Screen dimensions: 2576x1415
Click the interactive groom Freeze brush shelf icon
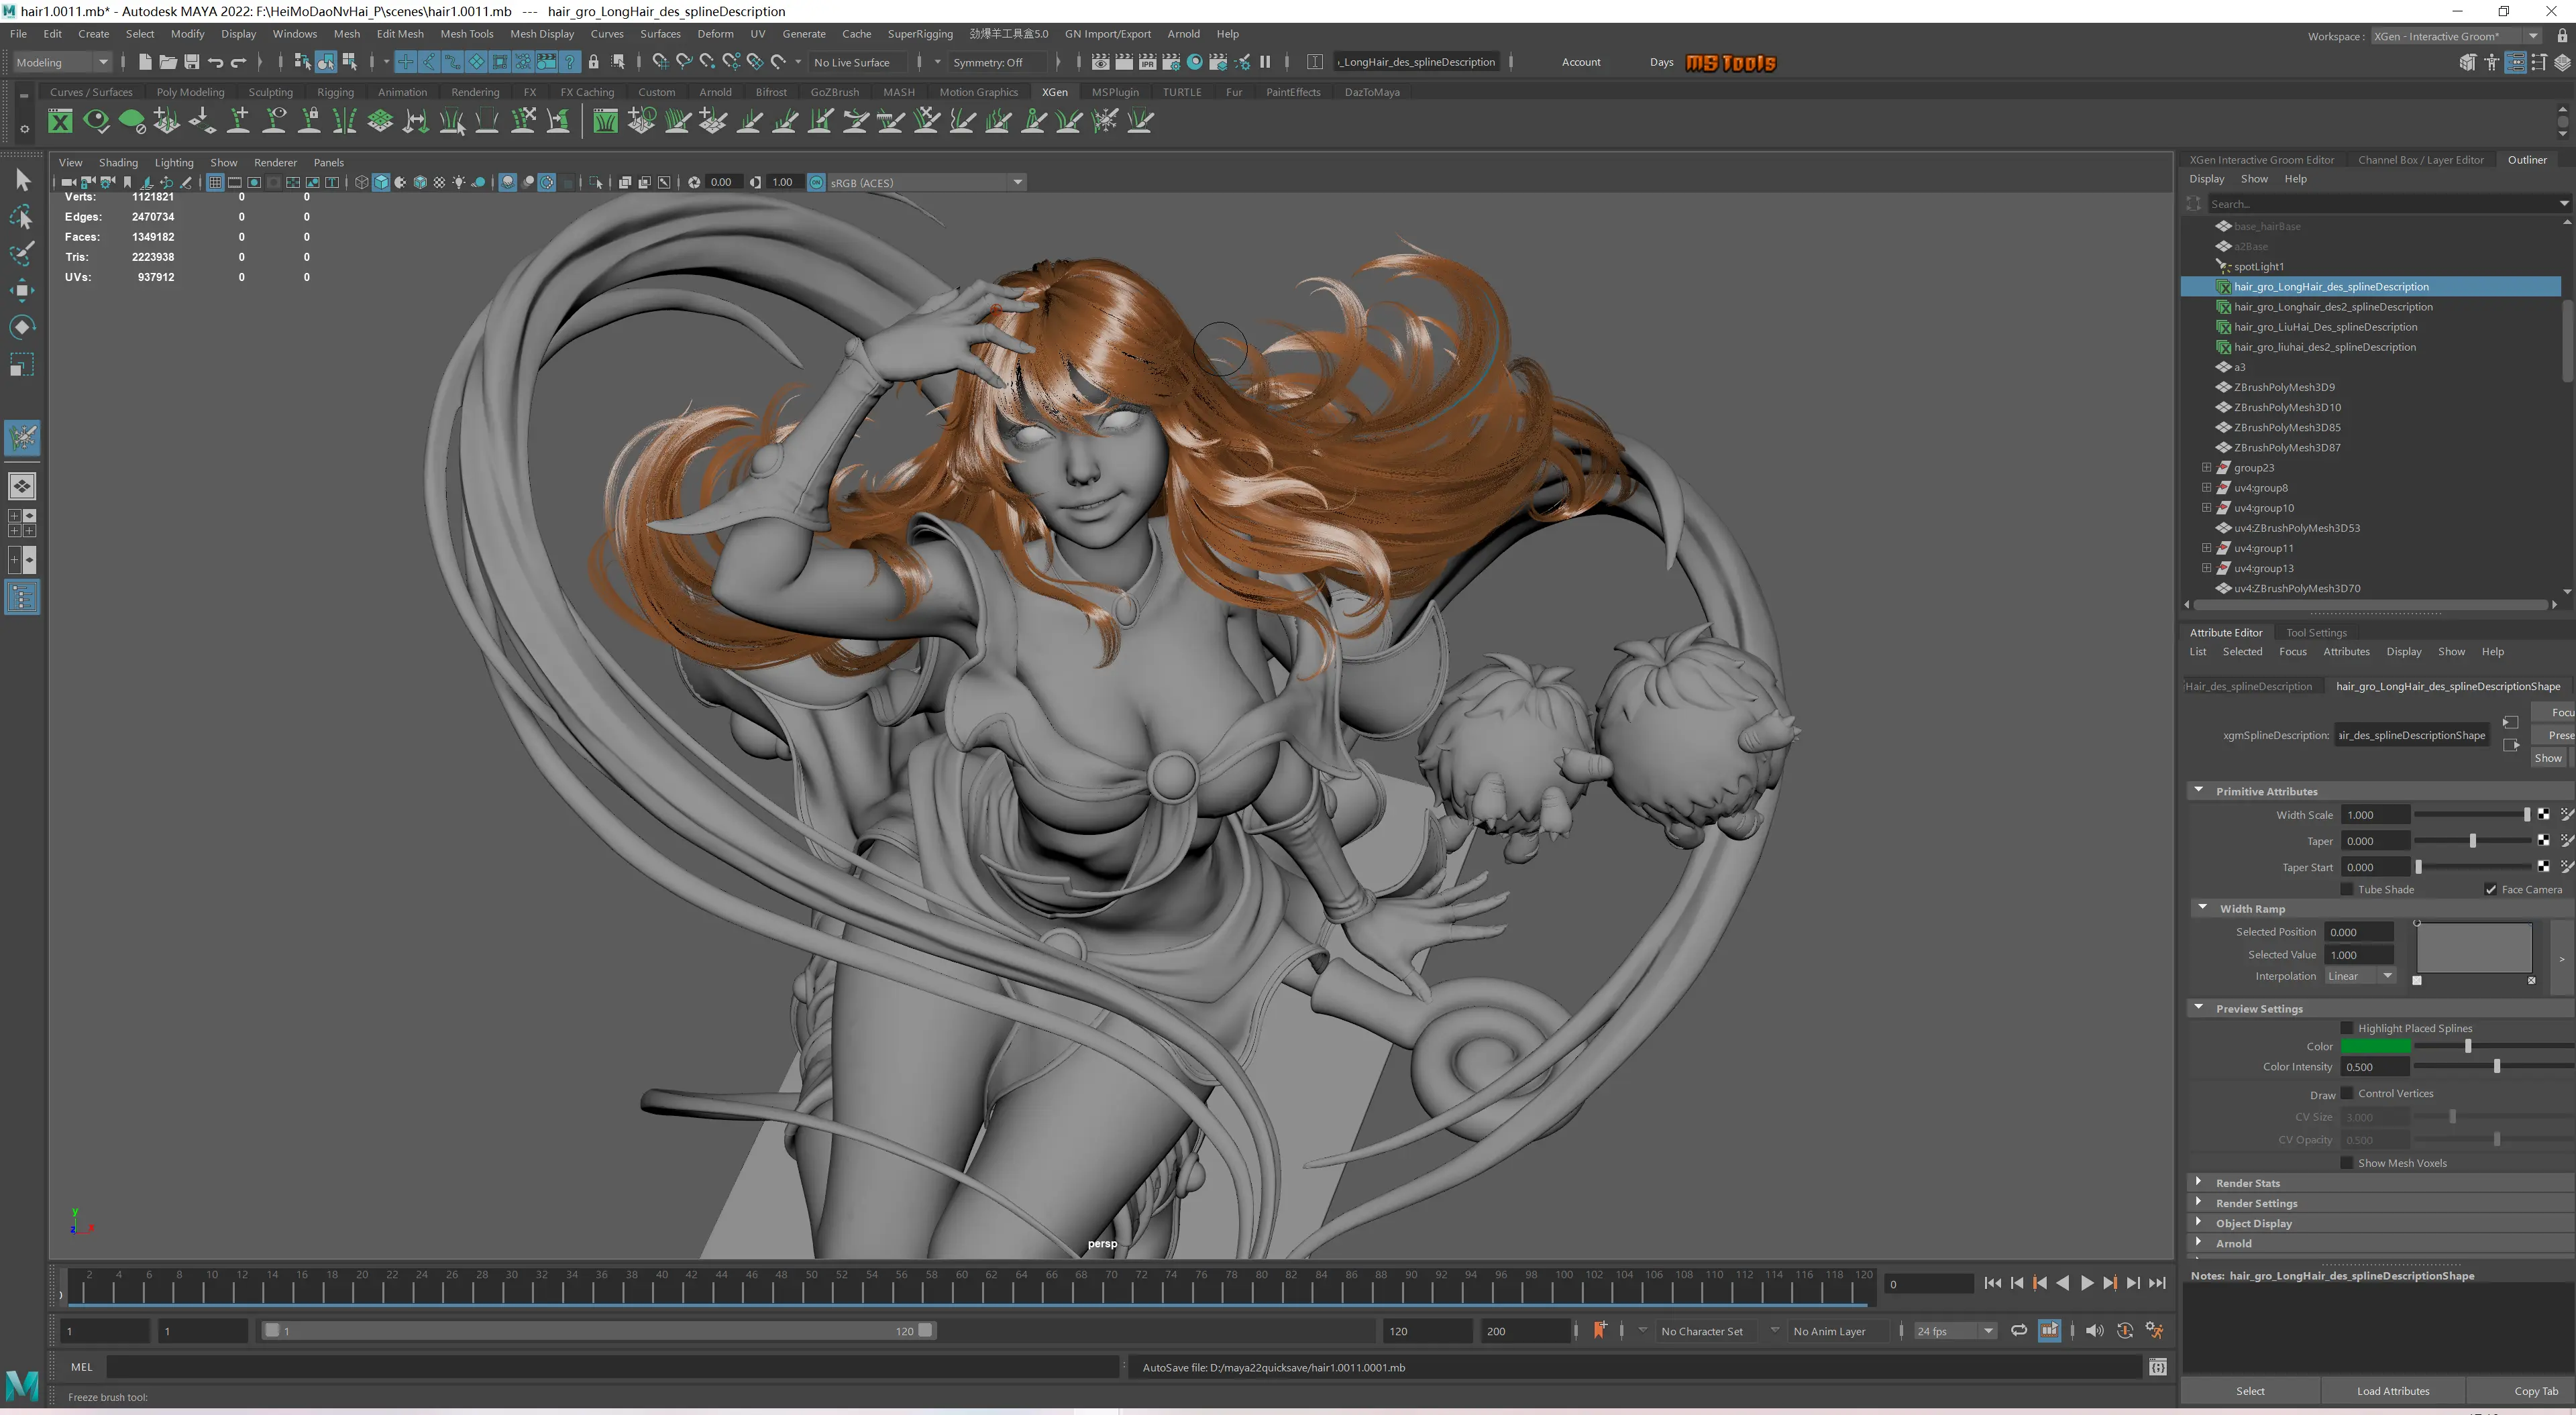1105,121
